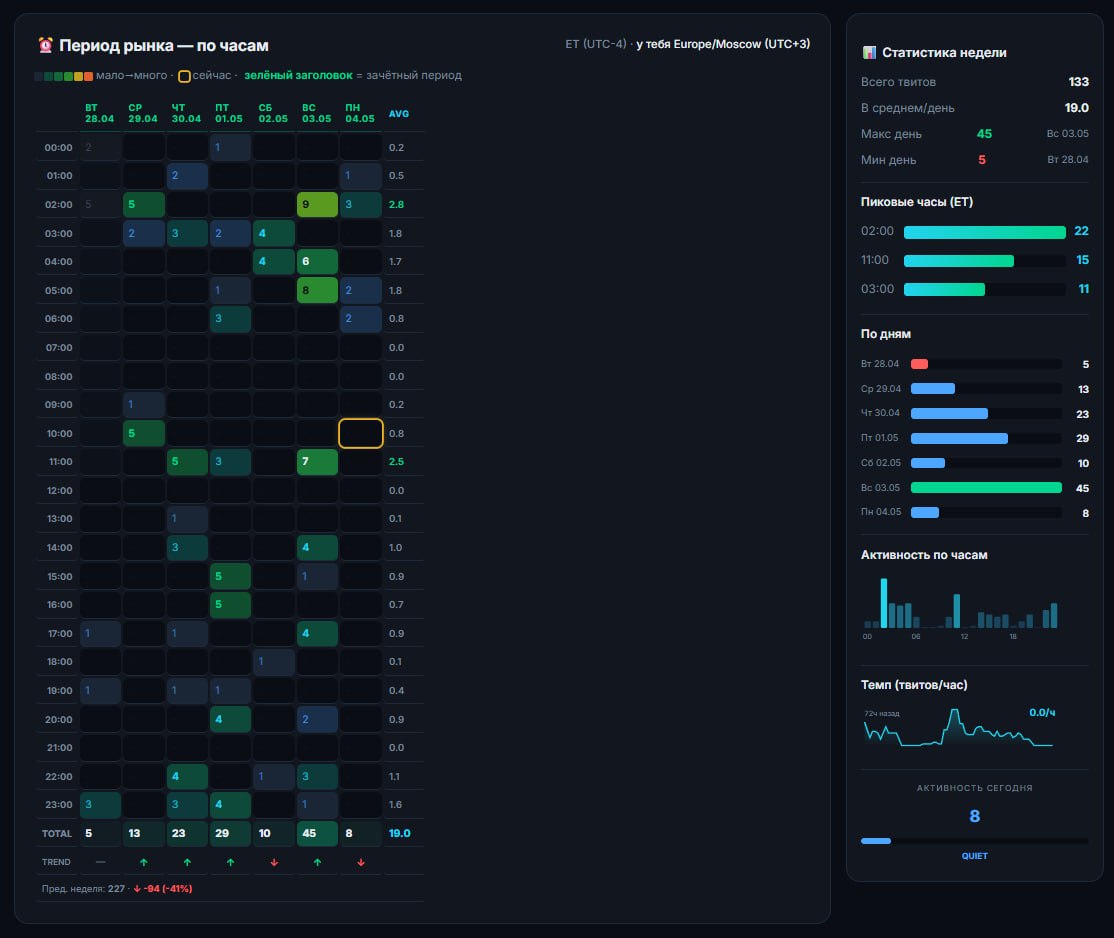This screenshot has height=938, width=1114.
Task: Click the 02:00 peak hour bar
Action: coord(985,232)
